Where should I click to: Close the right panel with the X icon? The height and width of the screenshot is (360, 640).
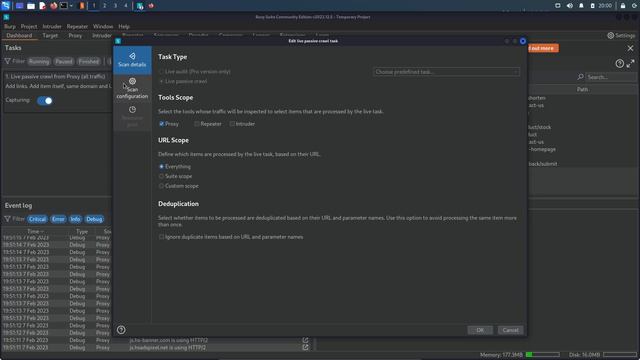click(x=631, y=48)
